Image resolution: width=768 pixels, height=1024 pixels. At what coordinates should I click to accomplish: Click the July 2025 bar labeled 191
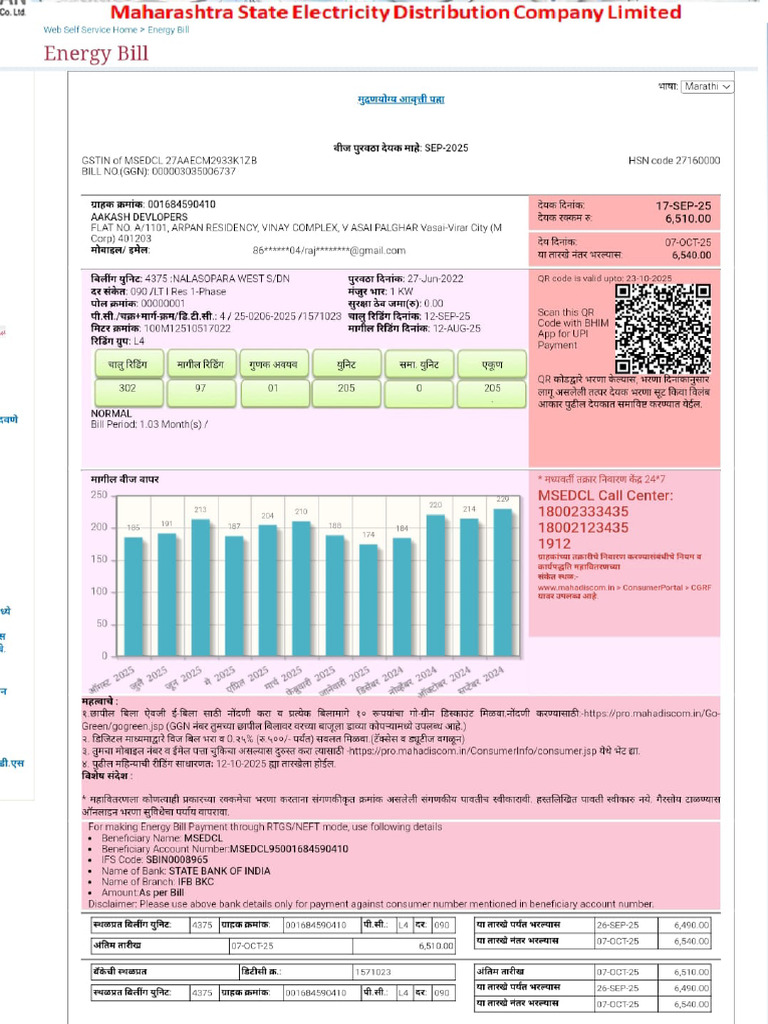coord(167,594)
